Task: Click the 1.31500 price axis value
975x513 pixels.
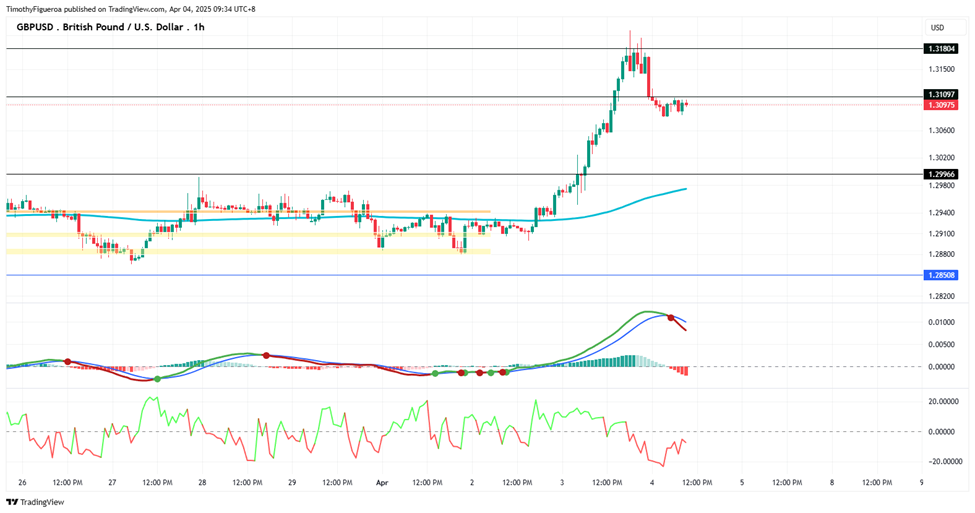Action: pos(941,69)
